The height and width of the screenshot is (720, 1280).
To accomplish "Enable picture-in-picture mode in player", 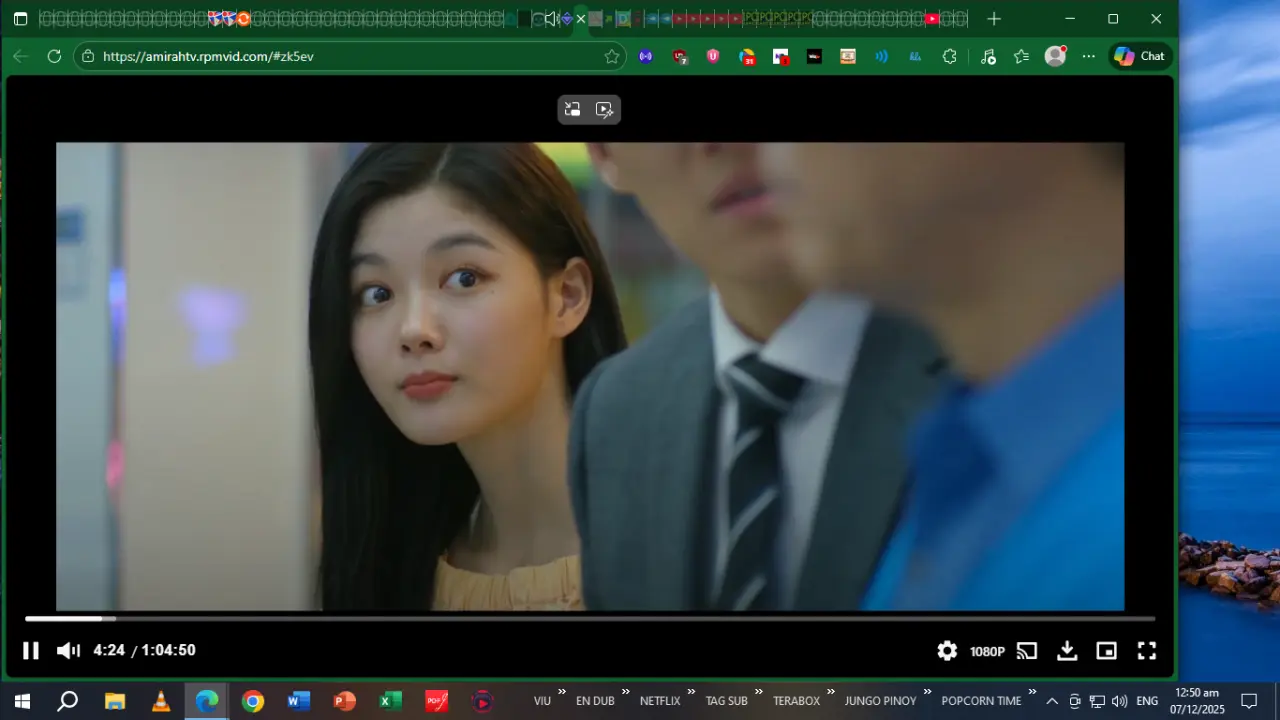I will click(1106, 651).
